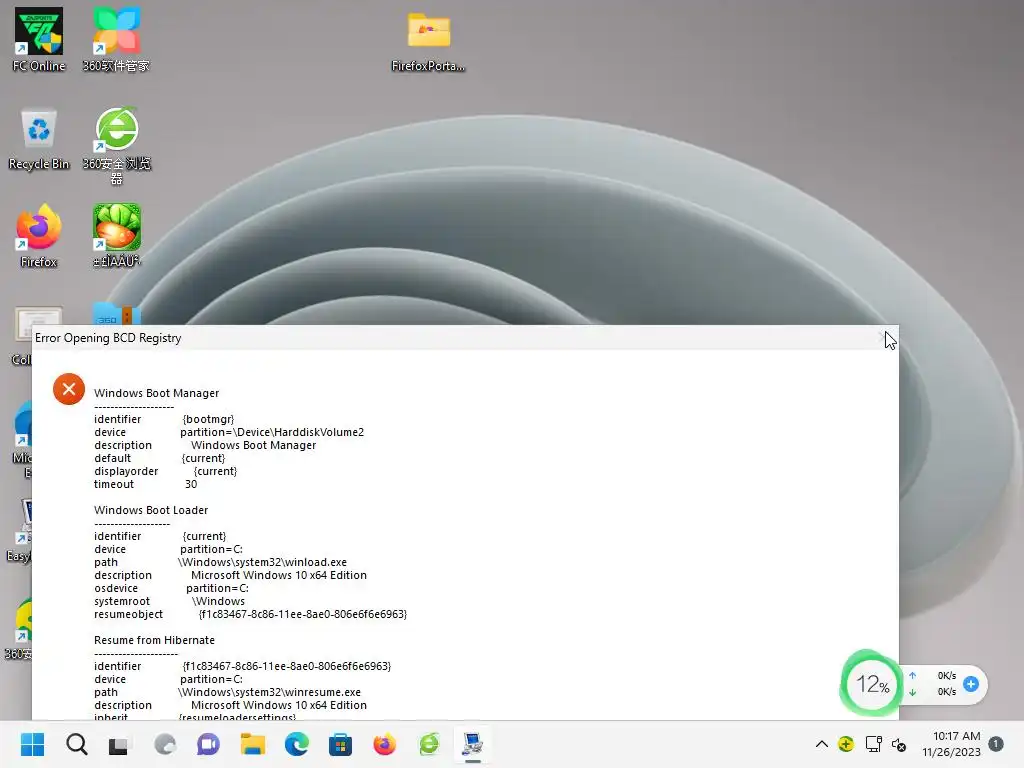1024x768 pixels.
Task: Click the green 360 tray icon
Action: [x=846, y=744]
